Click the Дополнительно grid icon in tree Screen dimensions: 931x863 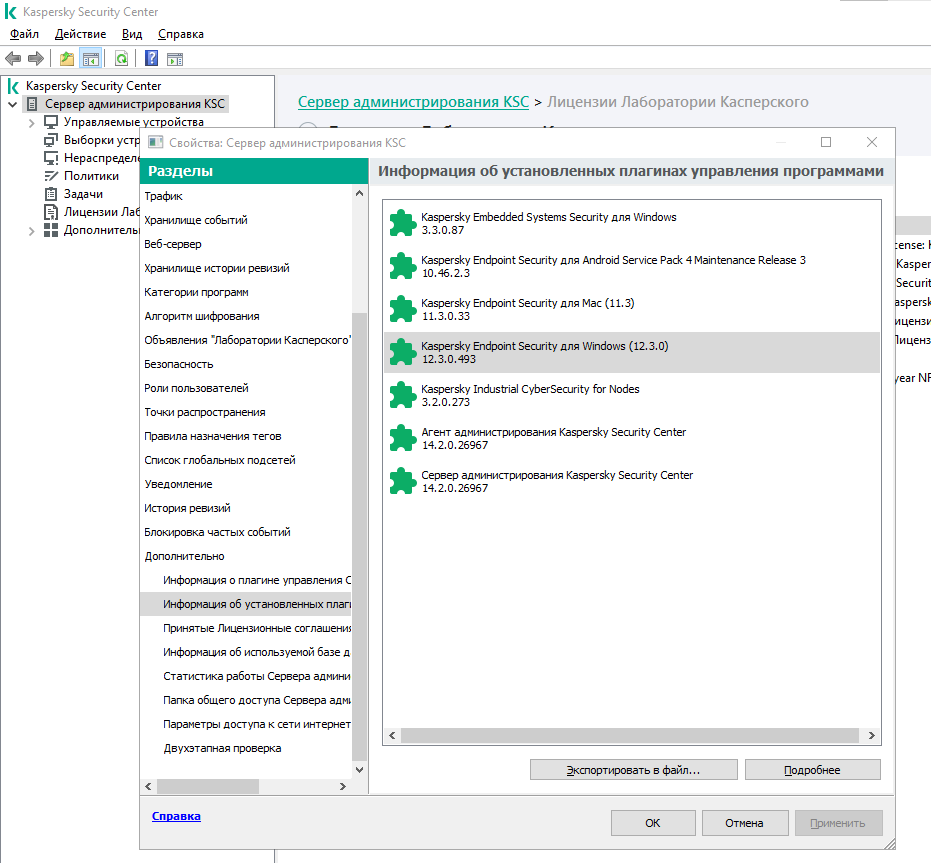[x=51, y=230]
